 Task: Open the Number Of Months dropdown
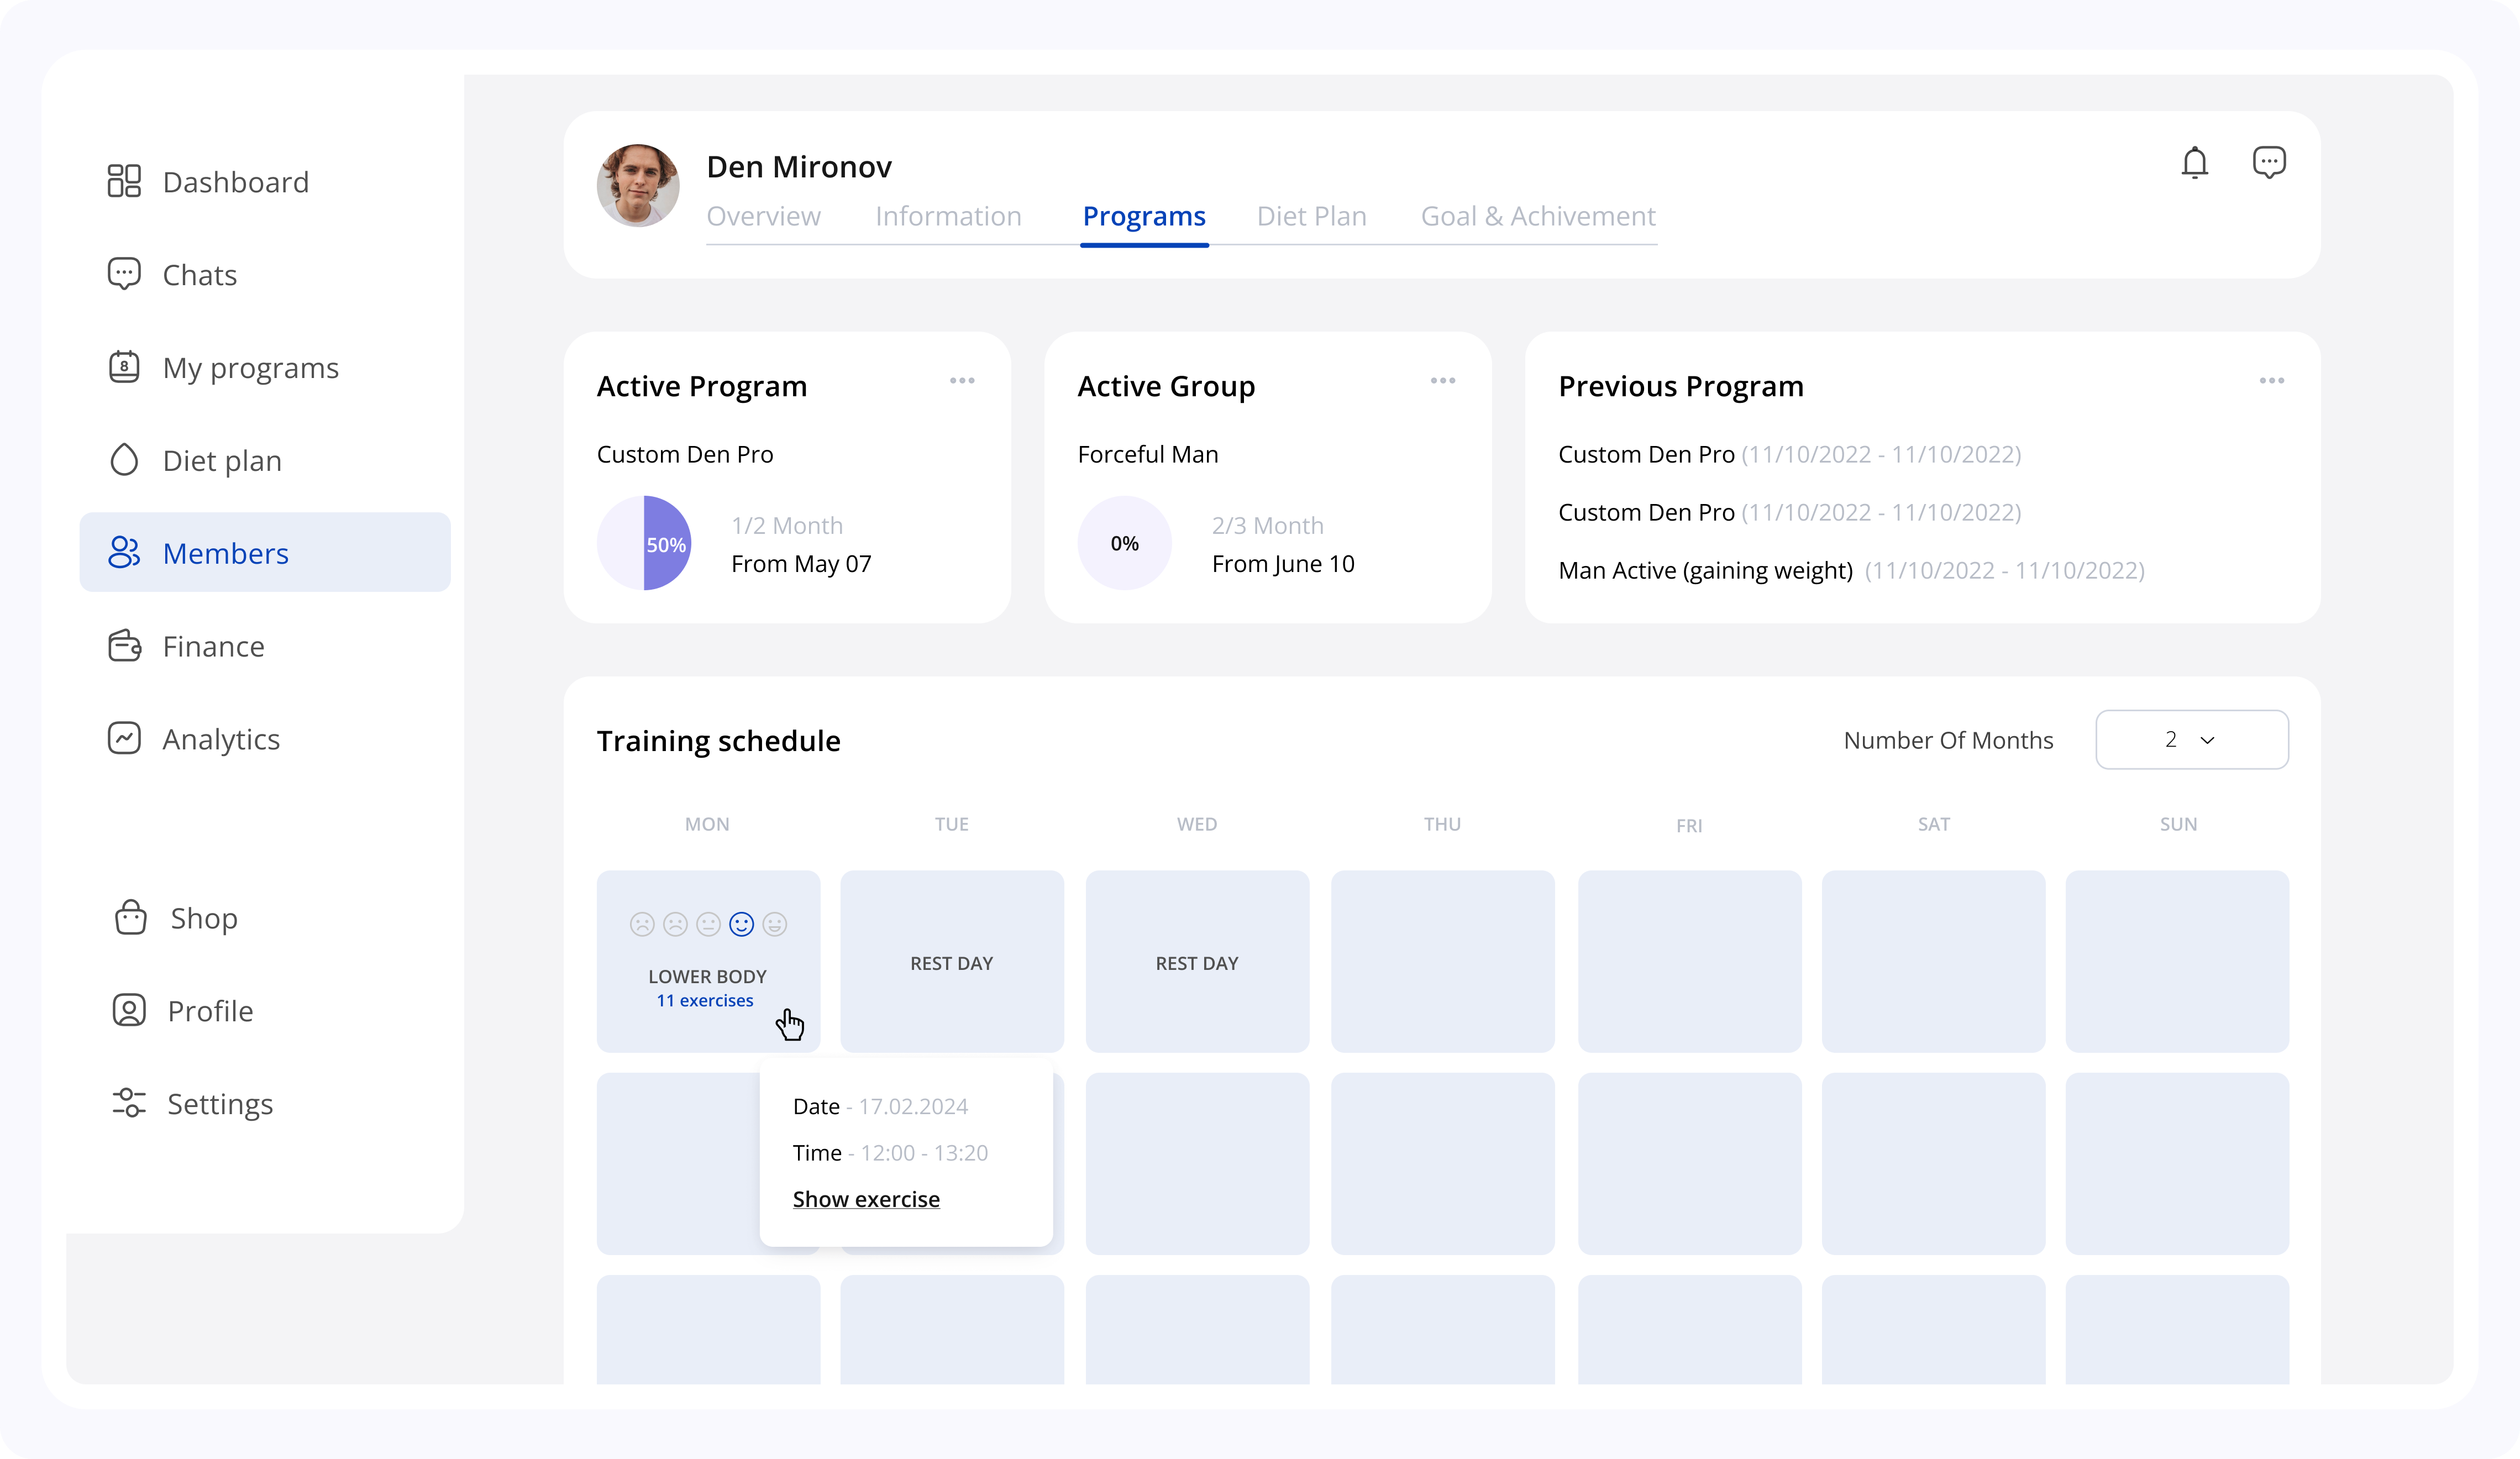[2192, 740]
